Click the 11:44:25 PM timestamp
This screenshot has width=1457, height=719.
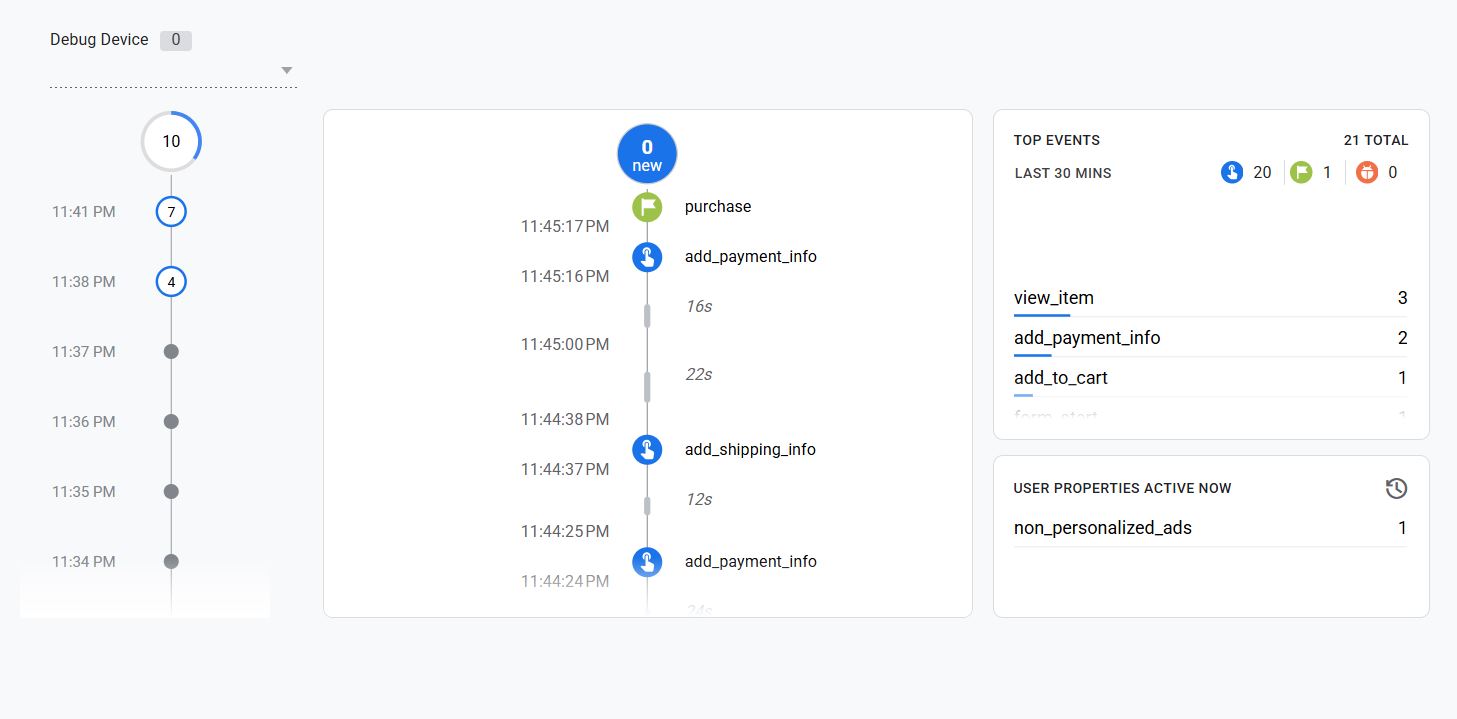565,532
